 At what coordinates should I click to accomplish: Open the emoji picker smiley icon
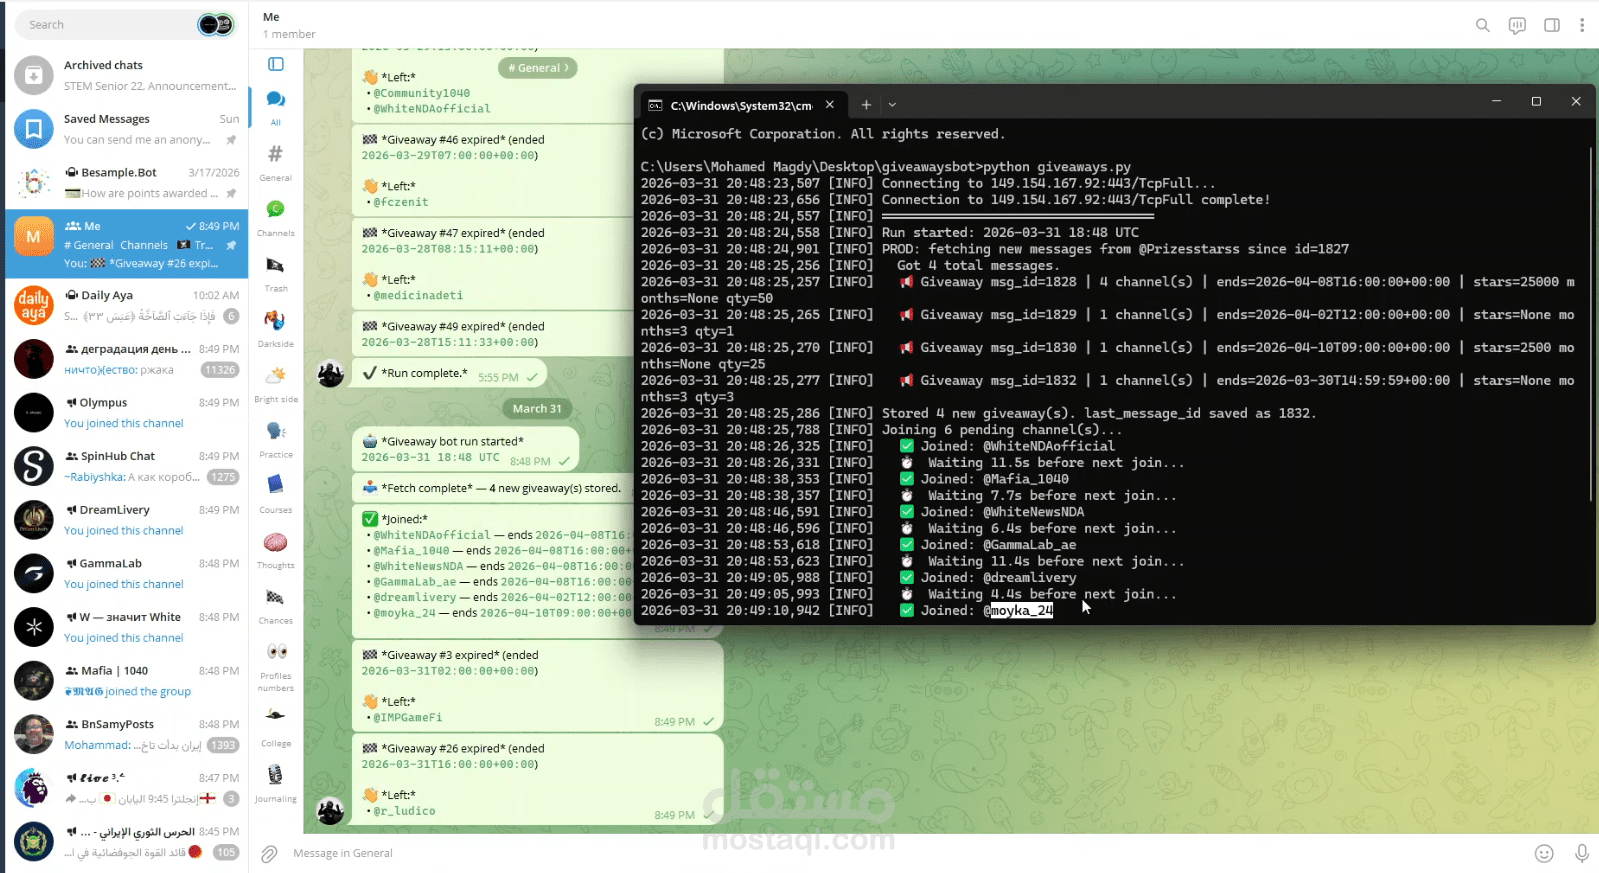click(1544, 853)
